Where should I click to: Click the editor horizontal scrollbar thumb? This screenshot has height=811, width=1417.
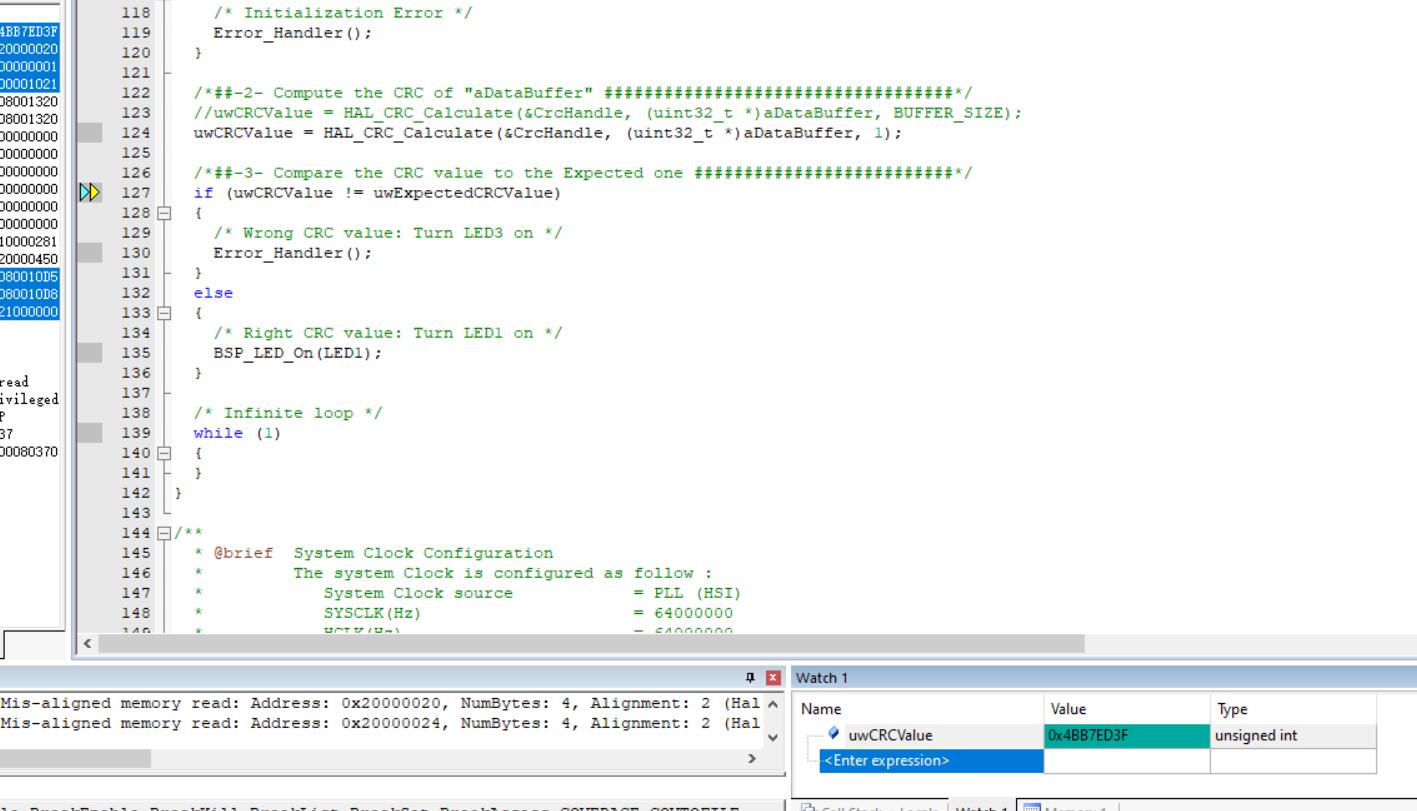[x=591, y=643]
